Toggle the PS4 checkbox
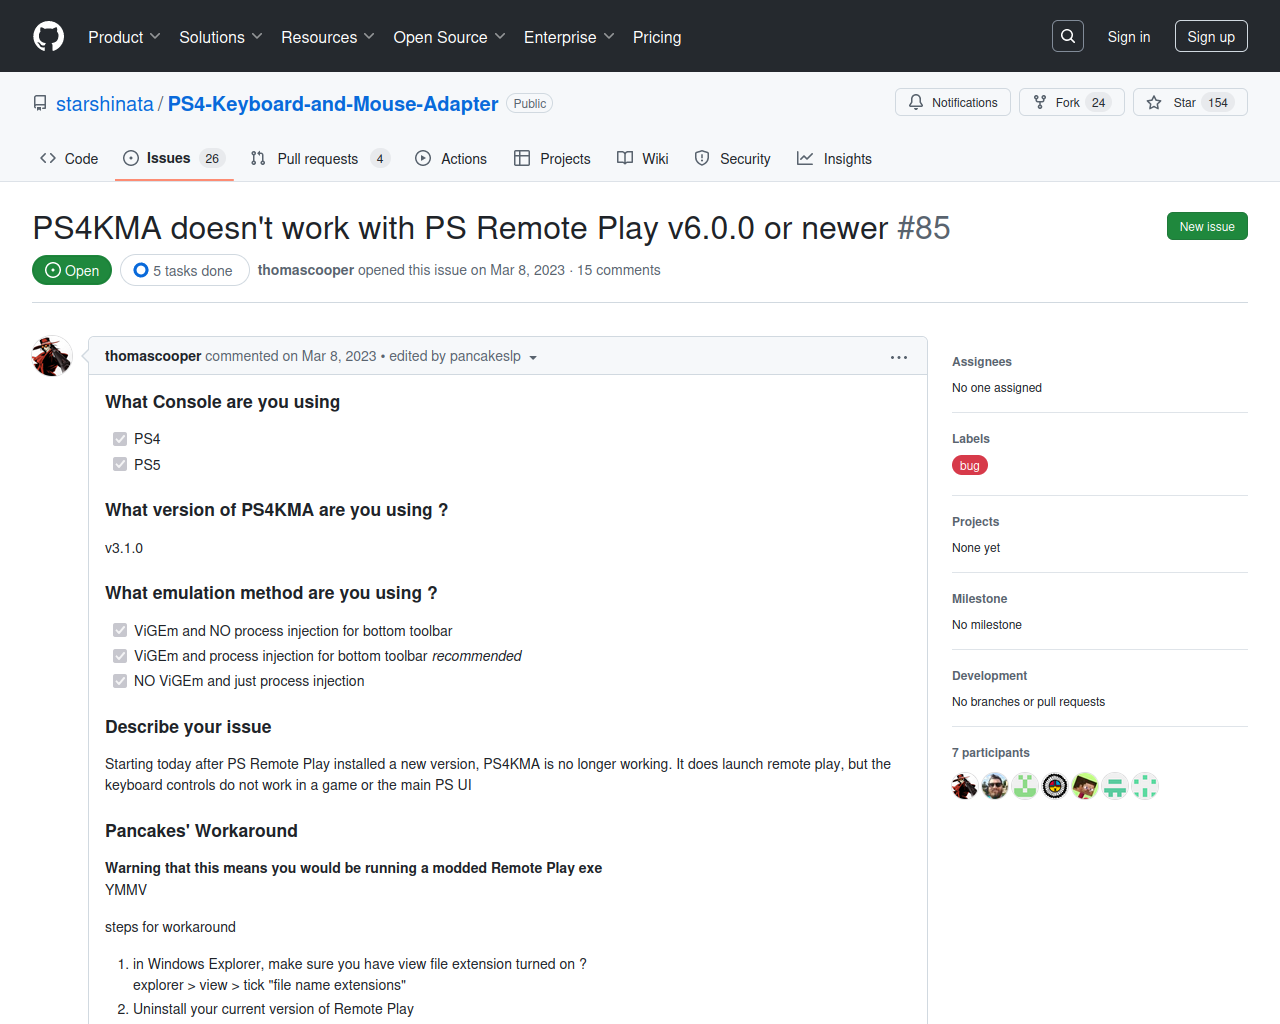1280x1024 pixels. click(120, 439)
